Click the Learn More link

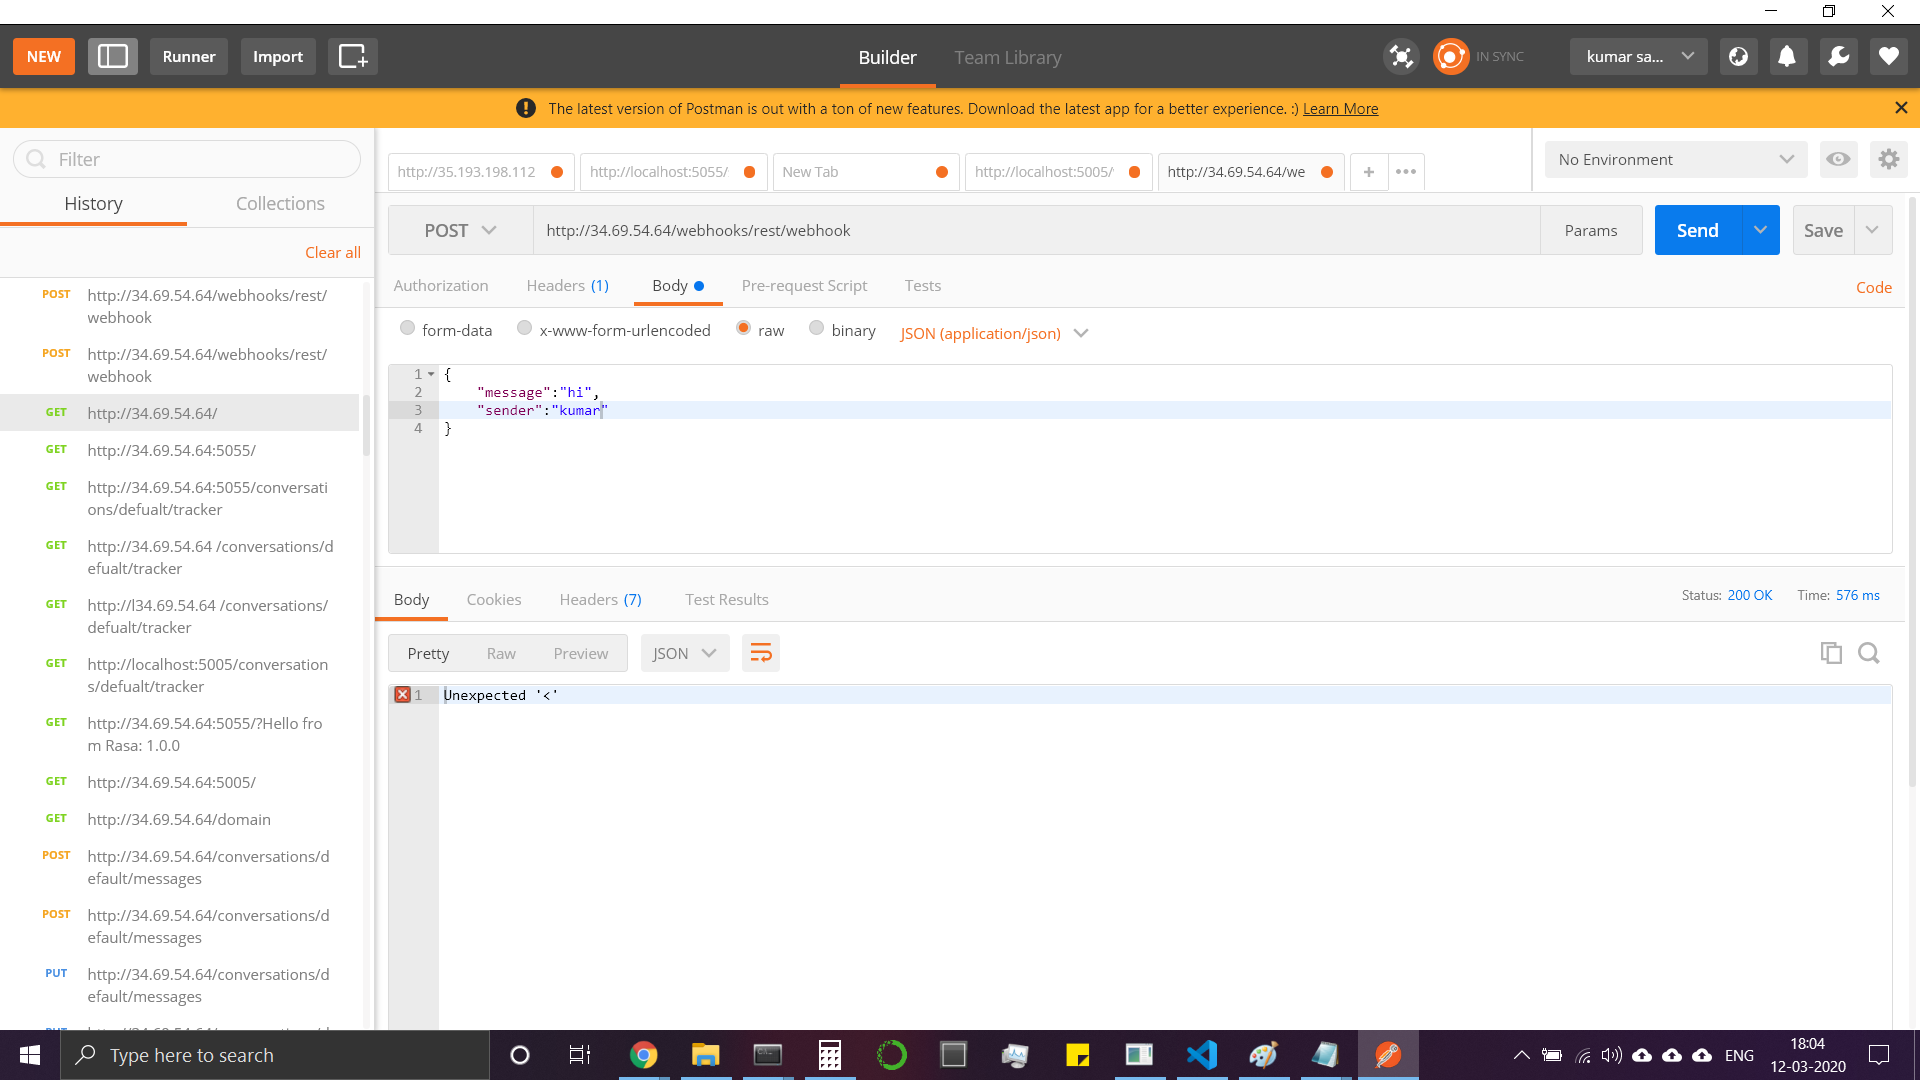pyautogui.click(x=1340, y=109)
